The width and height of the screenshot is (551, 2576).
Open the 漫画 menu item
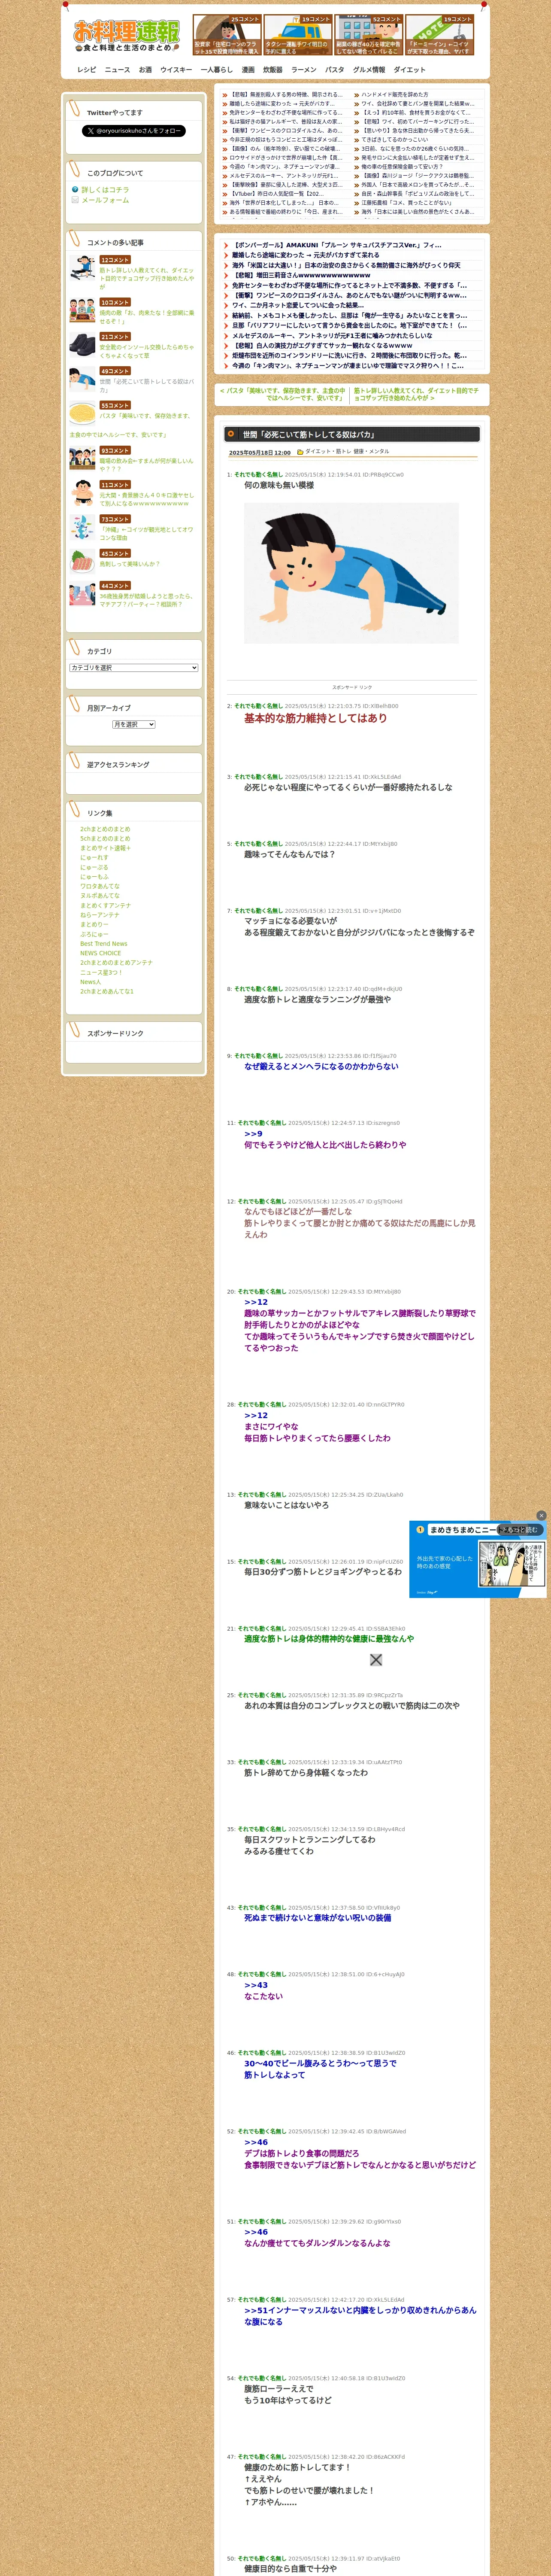248,70
